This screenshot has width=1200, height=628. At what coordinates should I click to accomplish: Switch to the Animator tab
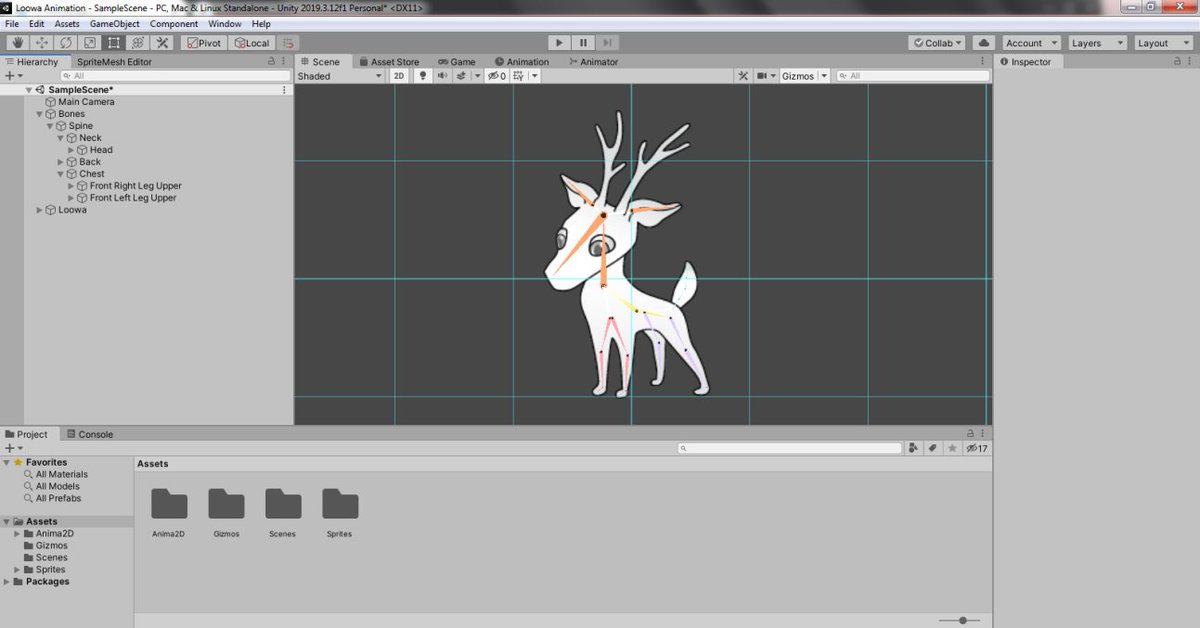(593, 62)
